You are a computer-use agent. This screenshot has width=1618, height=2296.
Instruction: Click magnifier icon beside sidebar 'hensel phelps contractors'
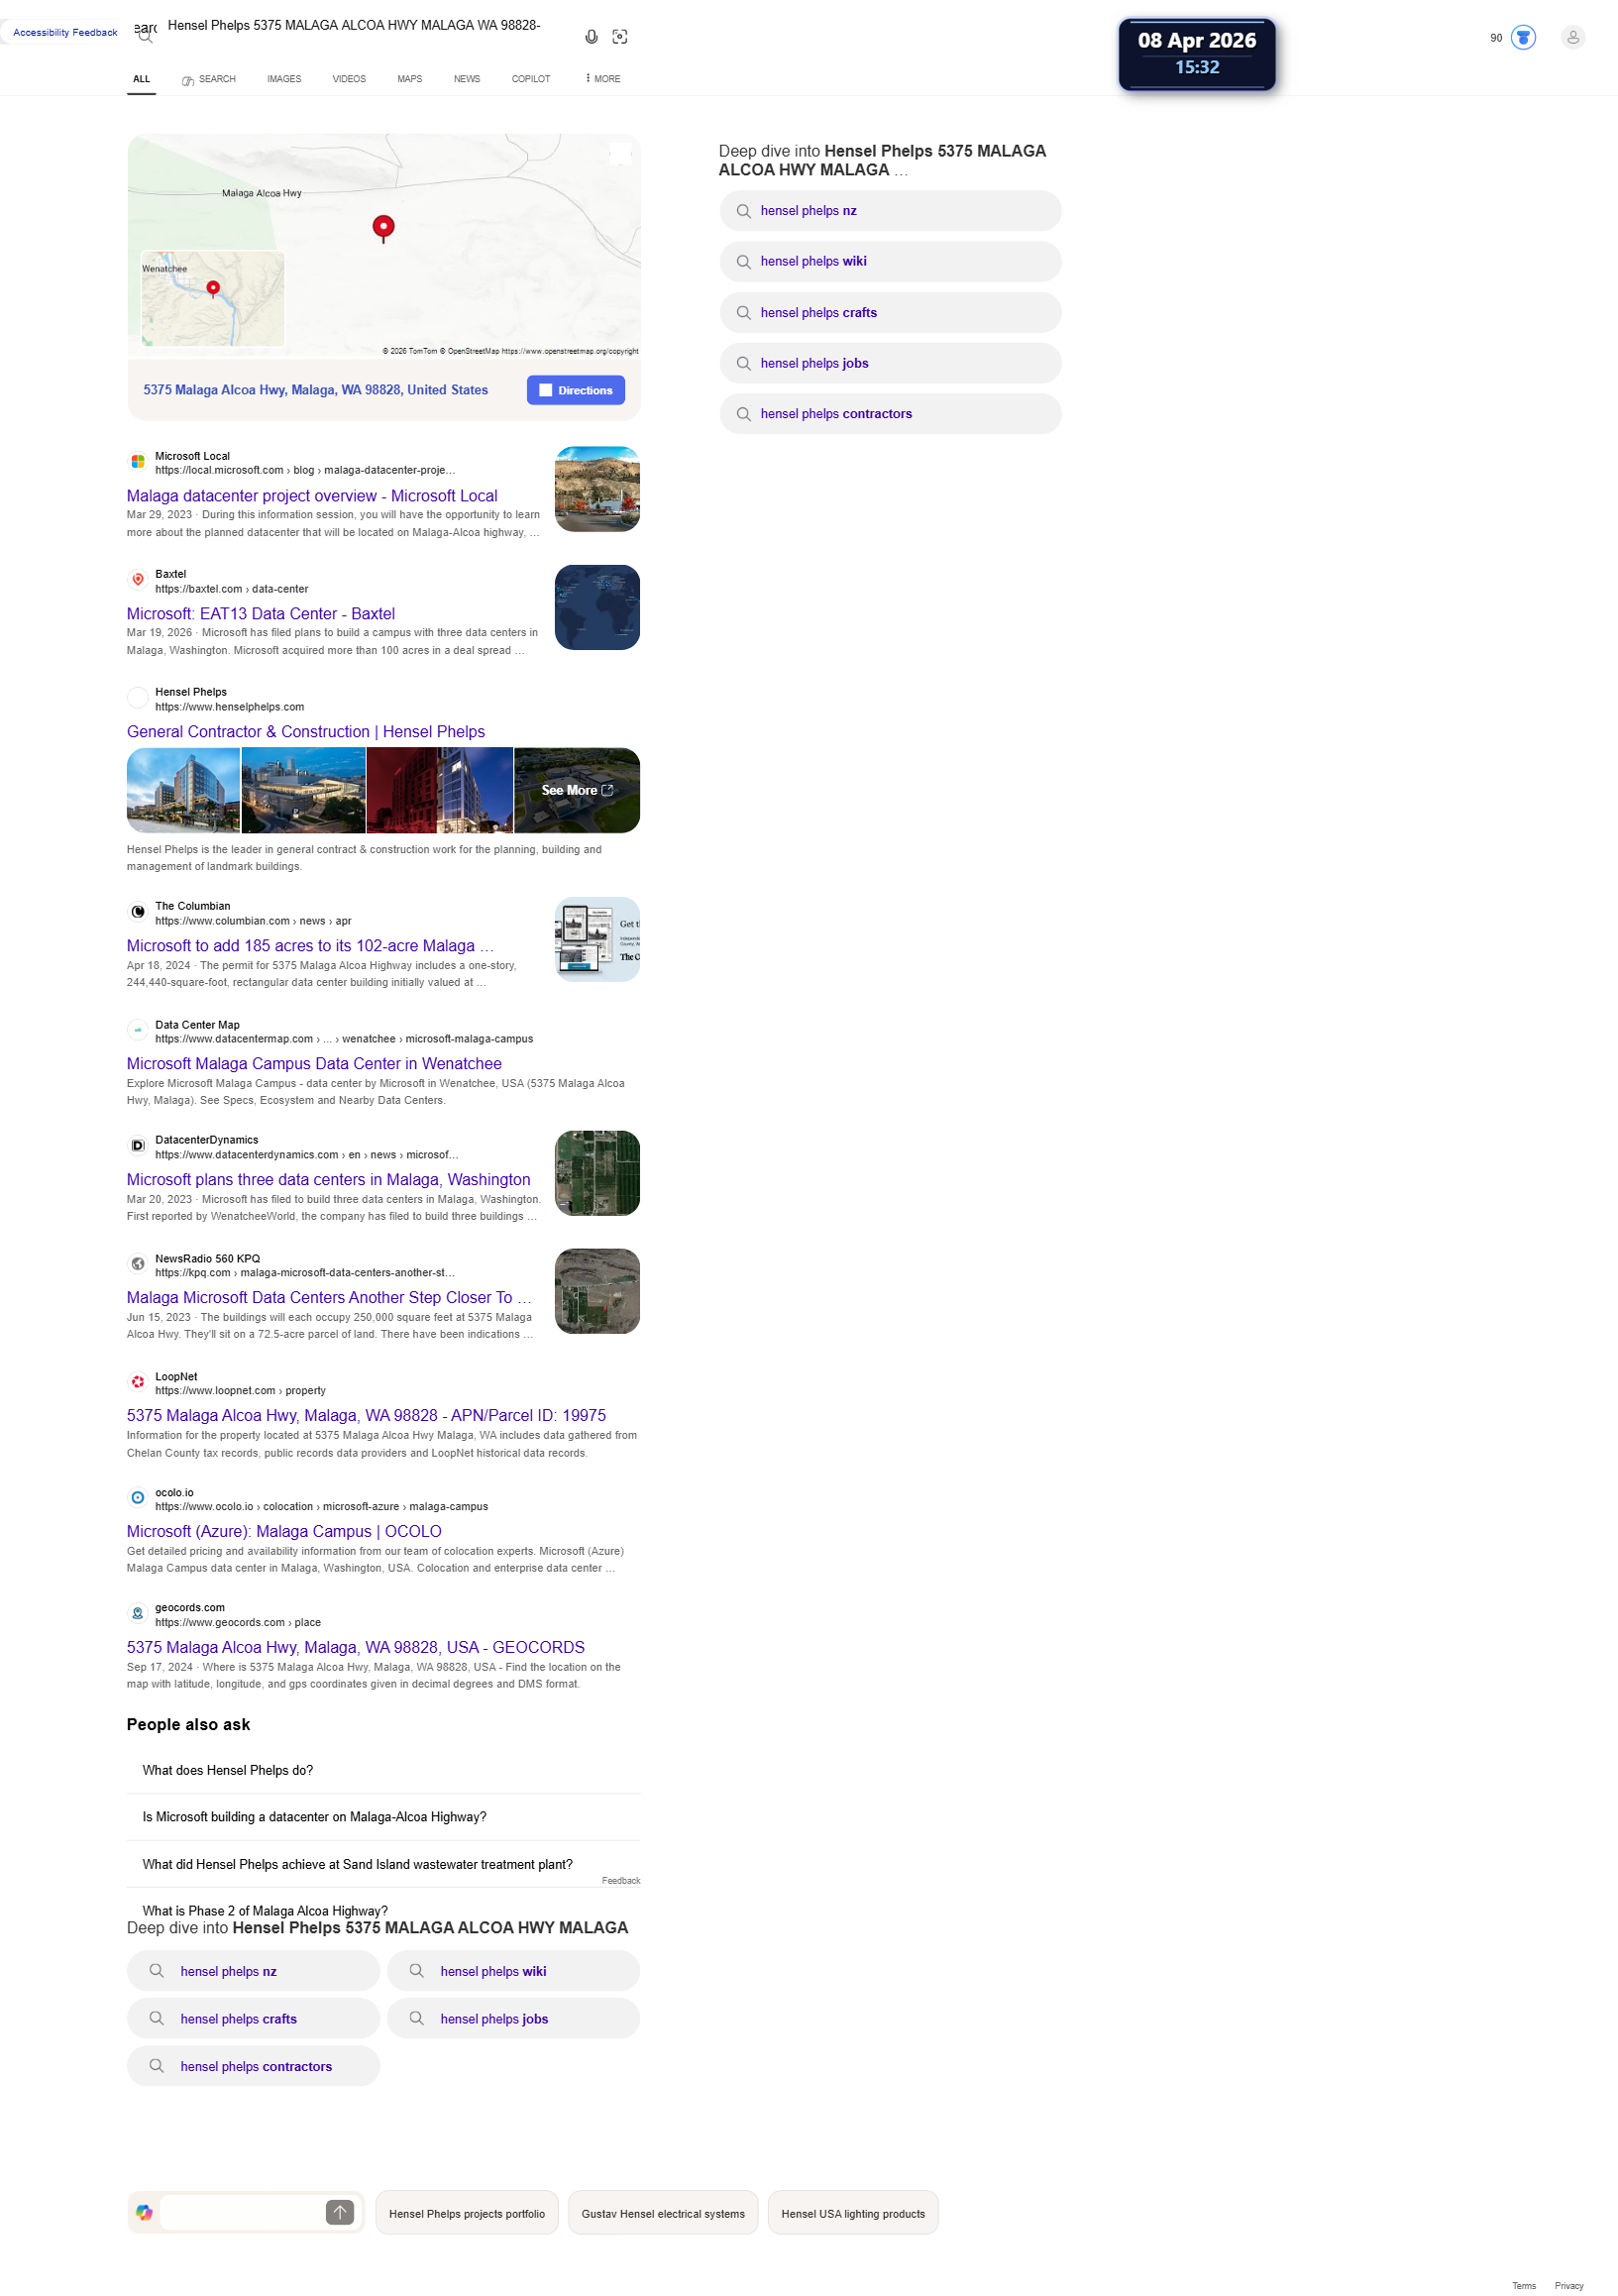tap(743, 414)
